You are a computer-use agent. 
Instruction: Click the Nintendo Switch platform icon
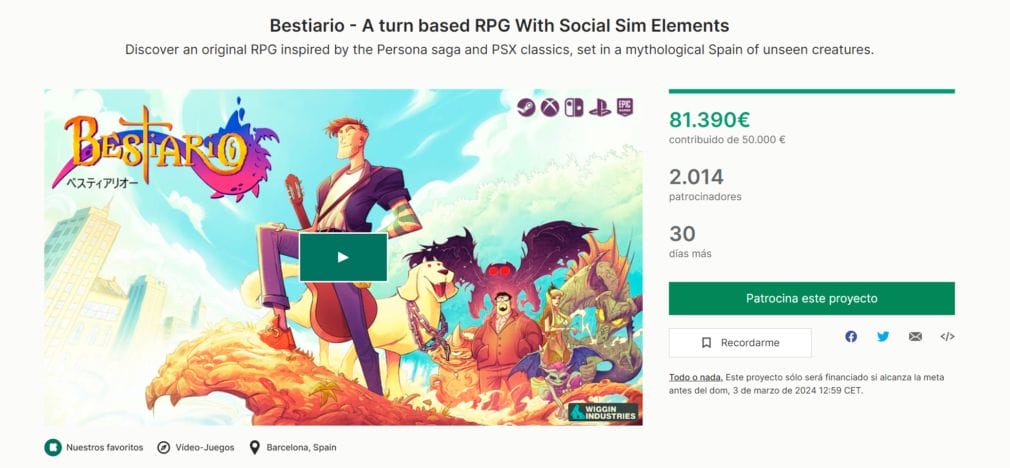[574, 107]
